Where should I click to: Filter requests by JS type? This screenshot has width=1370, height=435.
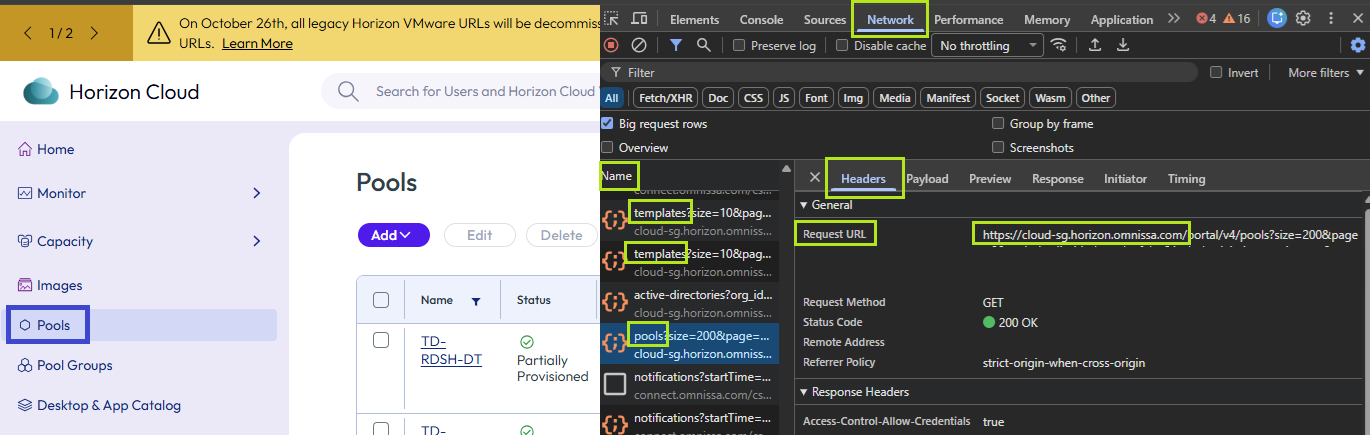784,98
